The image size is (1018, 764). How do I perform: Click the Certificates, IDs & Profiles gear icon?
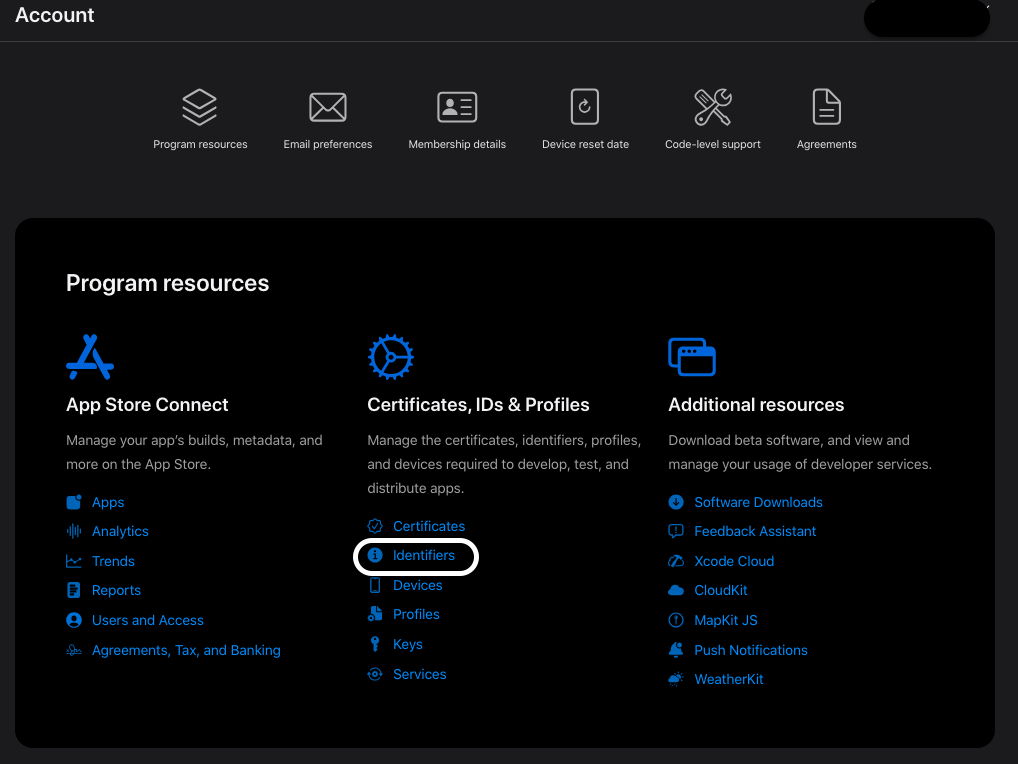pos(391,356)
